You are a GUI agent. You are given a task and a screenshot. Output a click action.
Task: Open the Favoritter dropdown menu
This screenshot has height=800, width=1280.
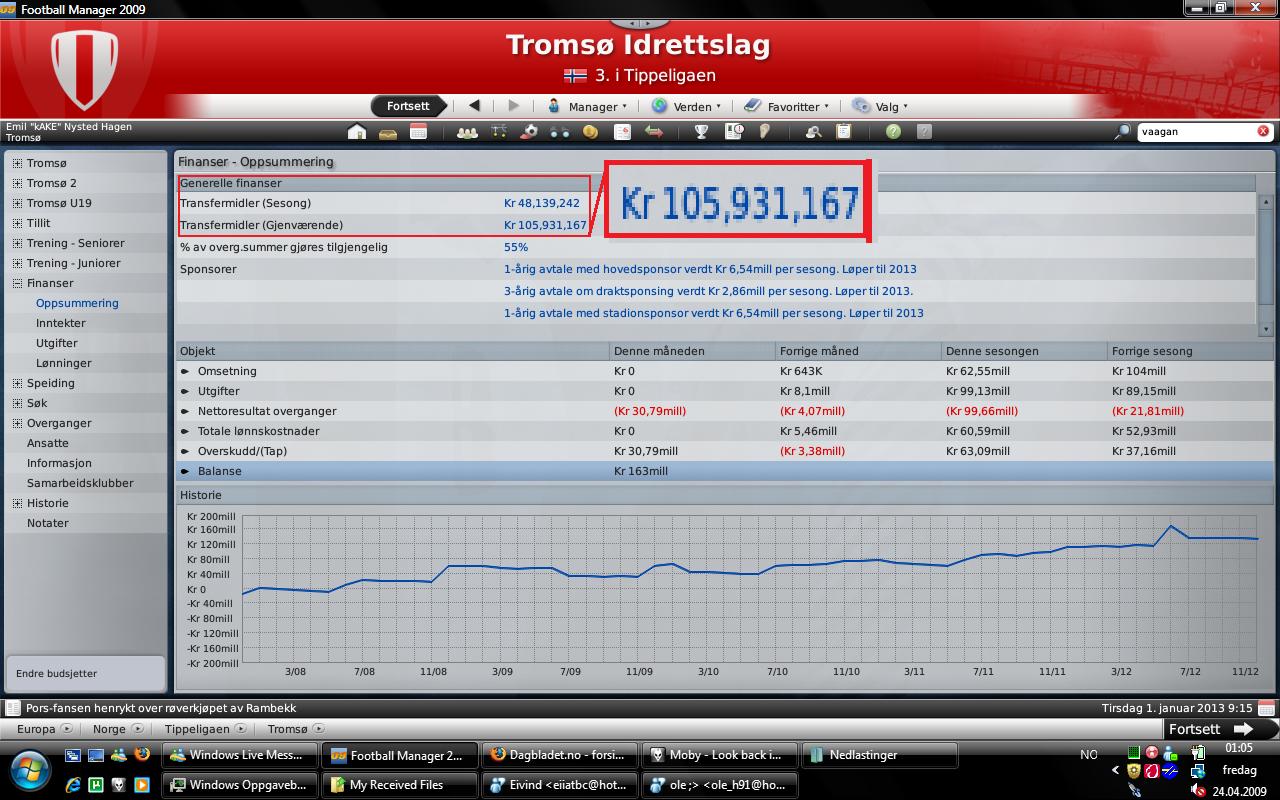[x=786, y=106]
